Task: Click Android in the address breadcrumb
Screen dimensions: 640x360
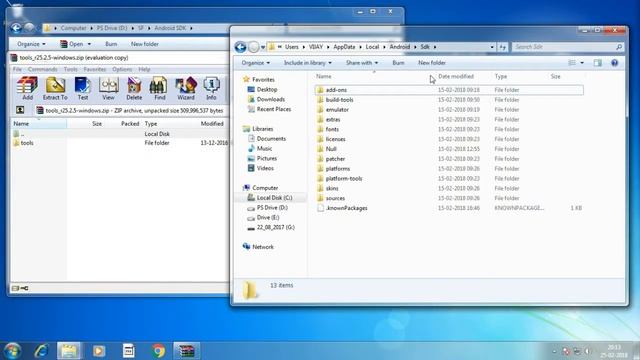Action: pos(400,47)
